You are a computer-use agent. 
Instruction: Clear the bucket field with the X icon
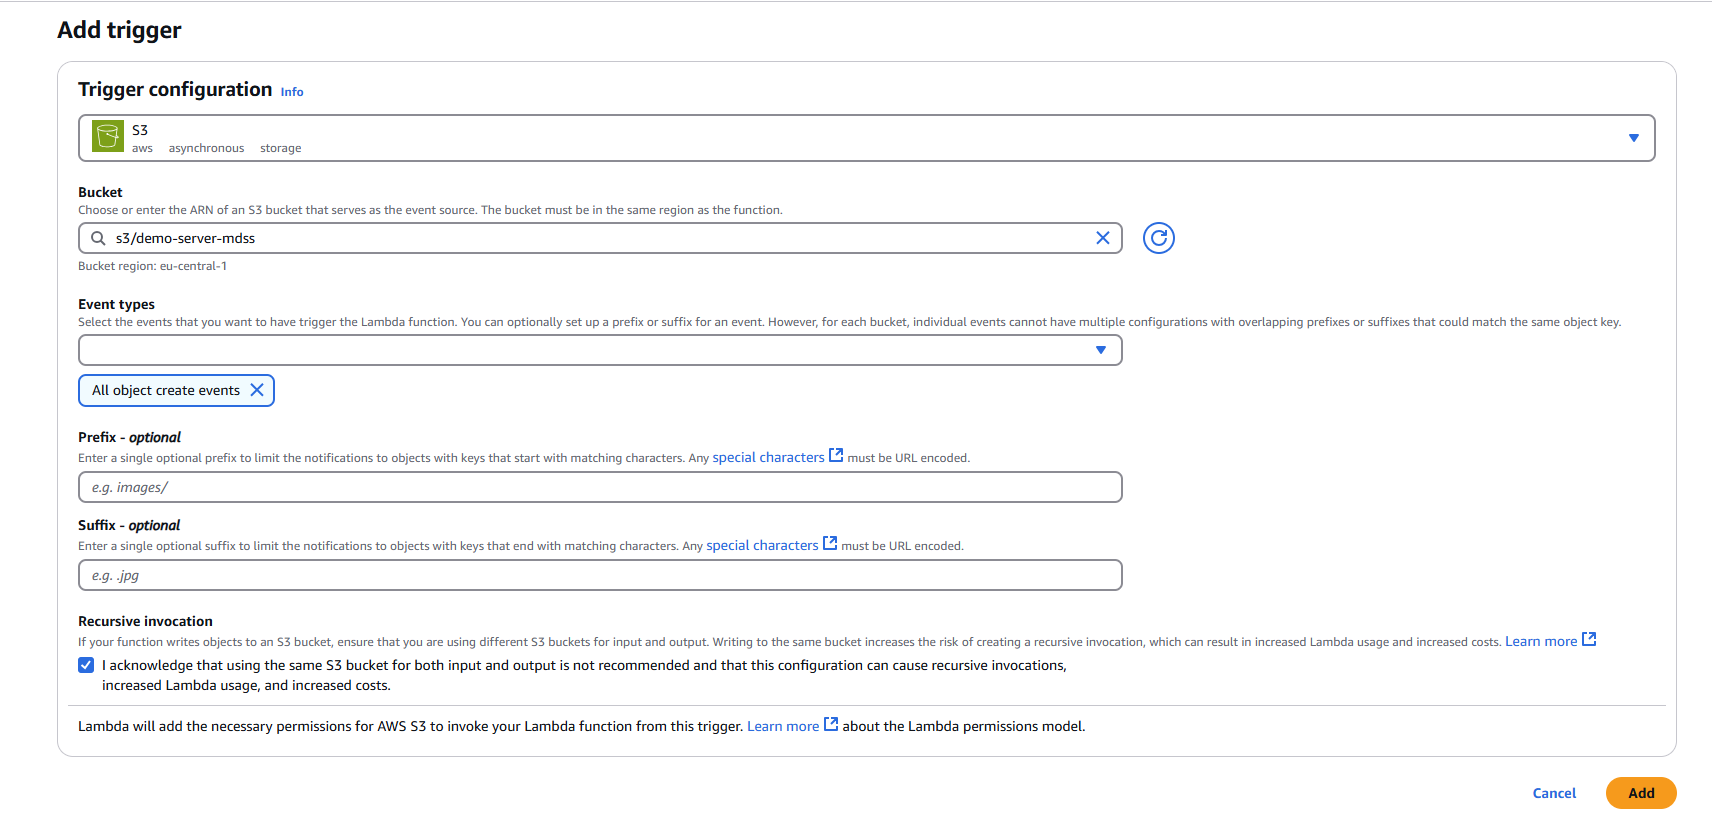(1103, 238)
